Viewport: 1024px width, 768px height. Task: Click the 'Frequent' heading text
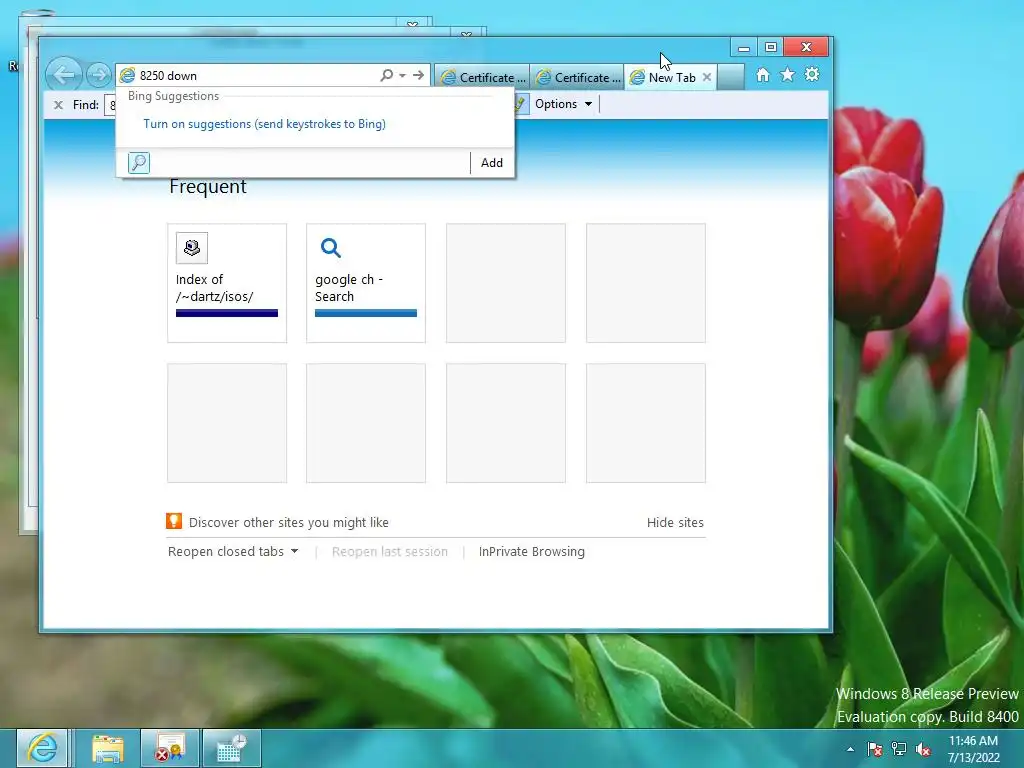pyautogui.click(x=208, y=187)
